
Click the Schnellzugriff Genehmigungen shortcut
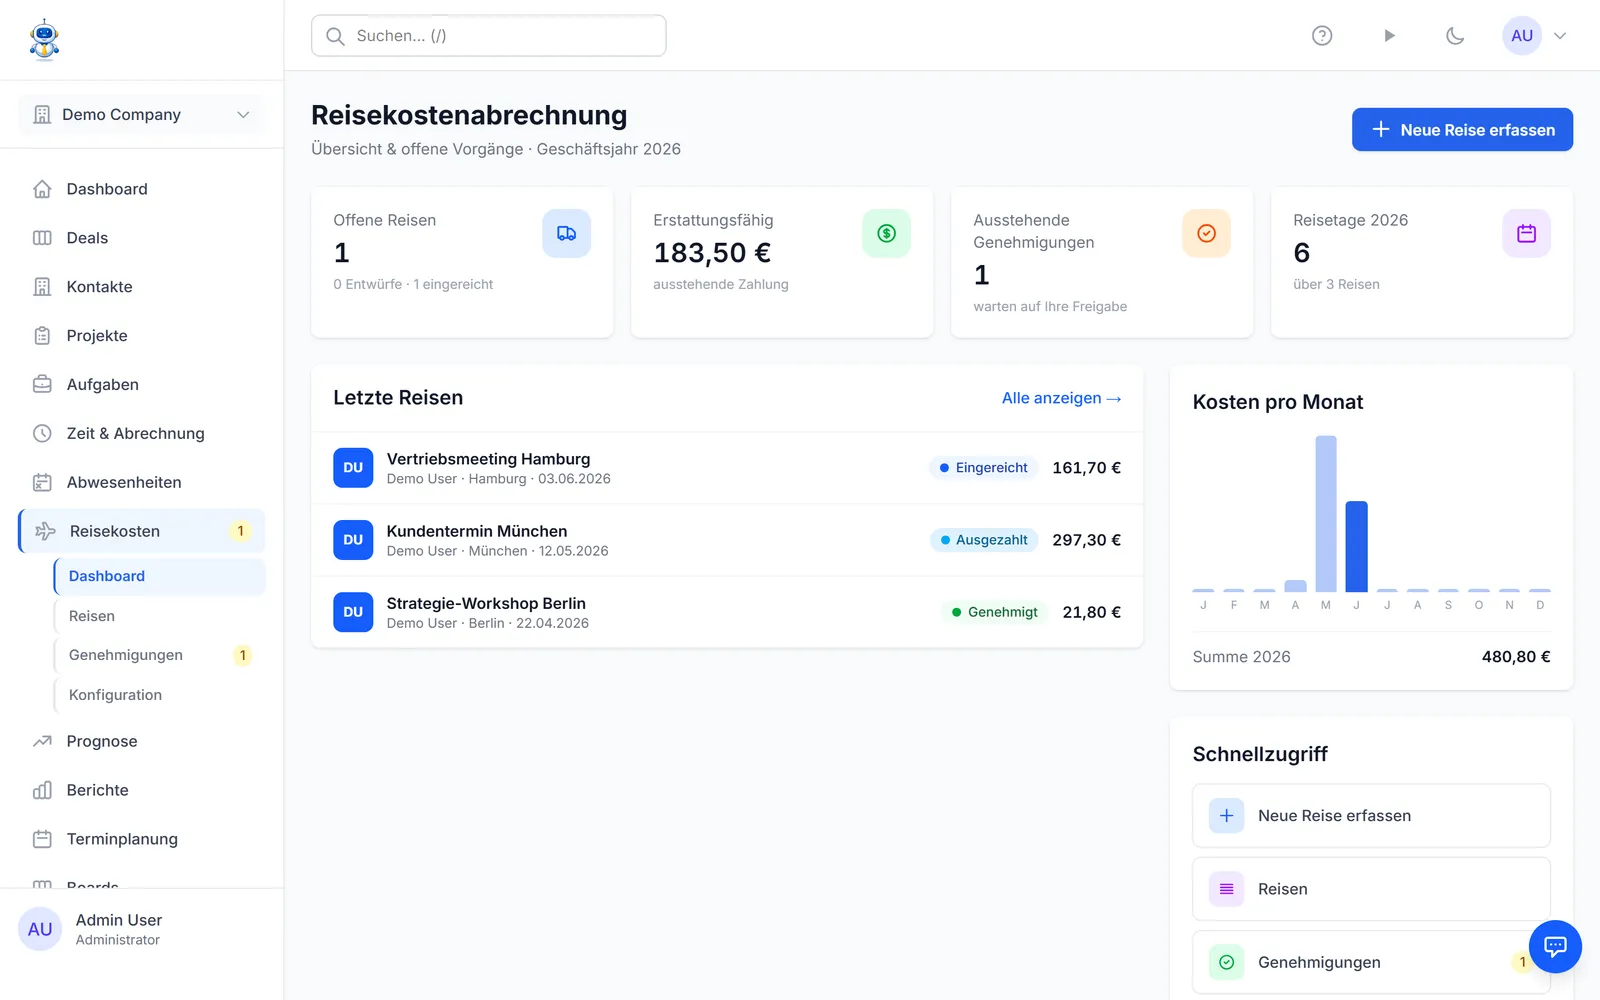coord(1371,962)
